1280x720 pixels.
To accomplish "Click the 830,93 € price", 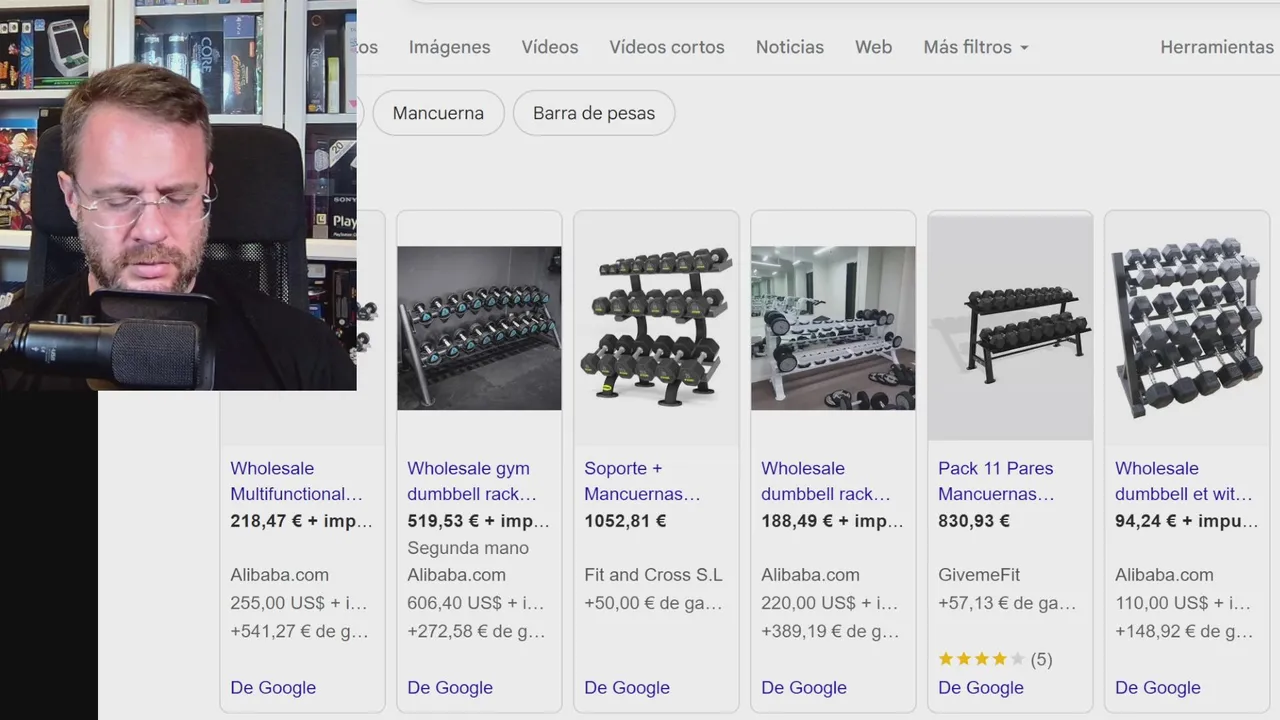I will tap(974, 521).
